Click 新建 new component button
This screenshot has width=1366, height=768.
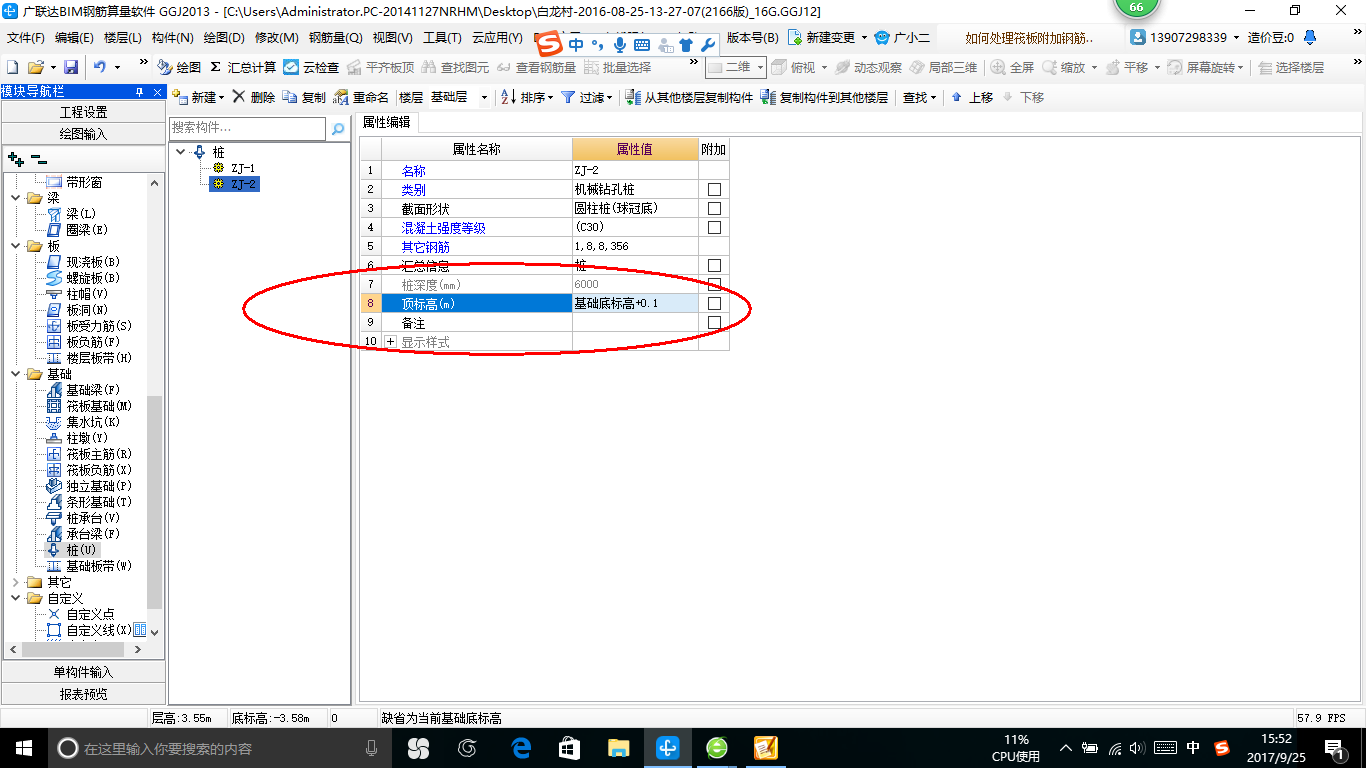tap(199, 97)
